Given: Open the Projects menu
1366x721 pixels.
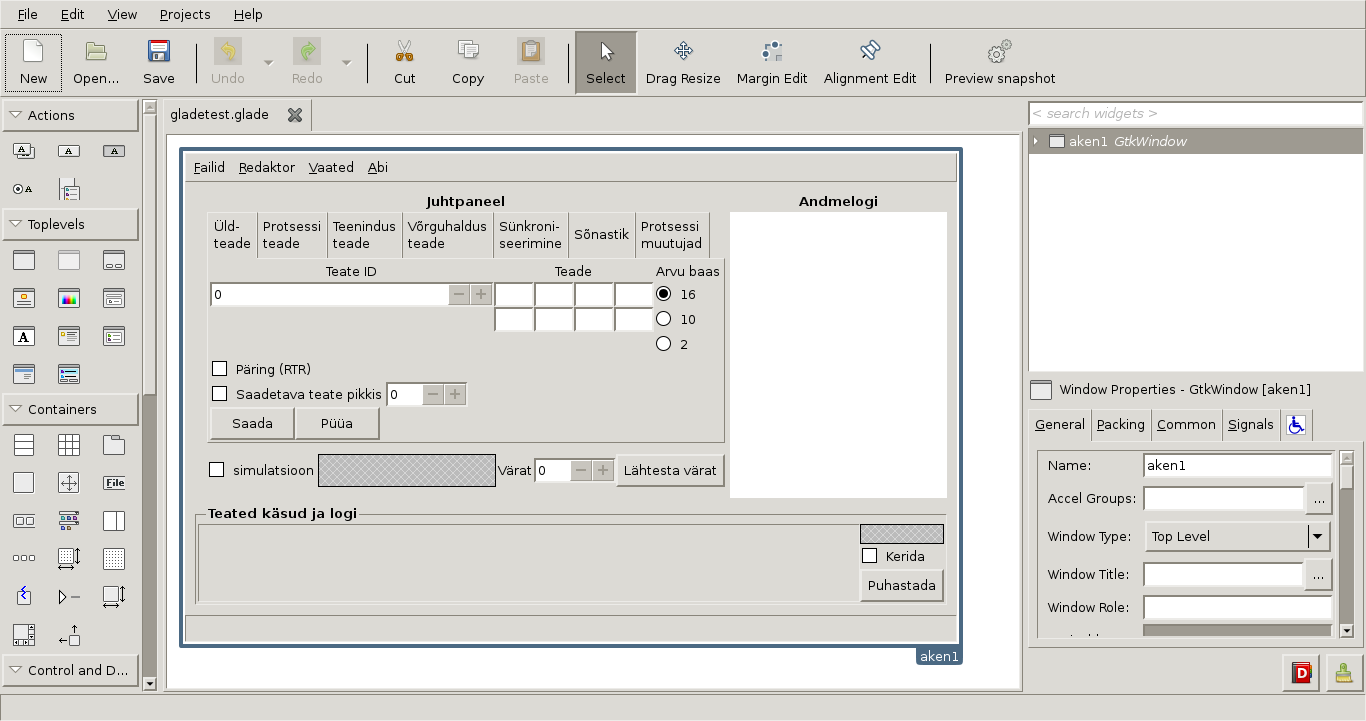Looking at the screenshot, I should tap(185, 15).
